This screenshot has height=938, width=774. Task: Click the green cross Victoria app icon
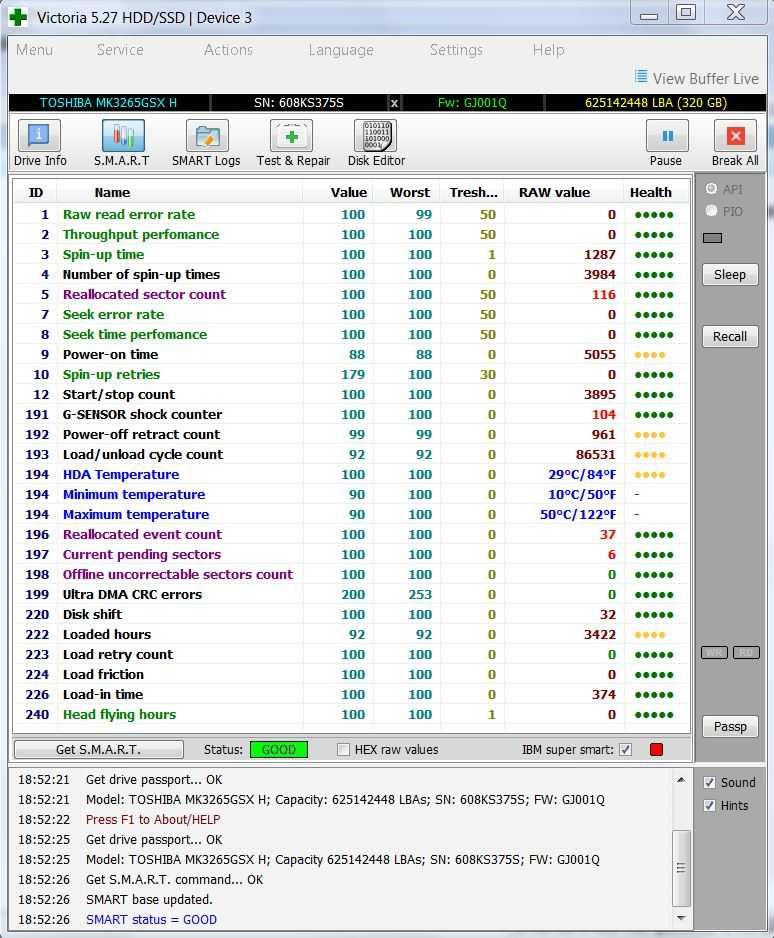(19, 17)
